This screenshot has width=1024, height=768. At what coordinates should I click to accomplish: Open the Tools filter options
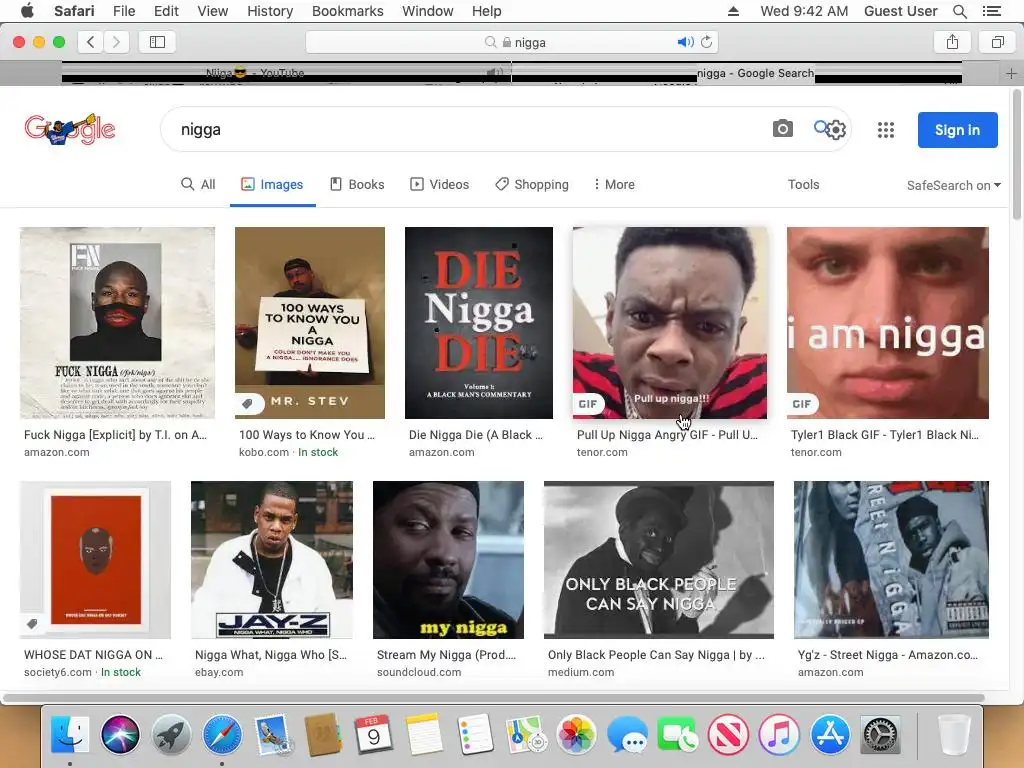pyautogui.click(x=803, y=185)
